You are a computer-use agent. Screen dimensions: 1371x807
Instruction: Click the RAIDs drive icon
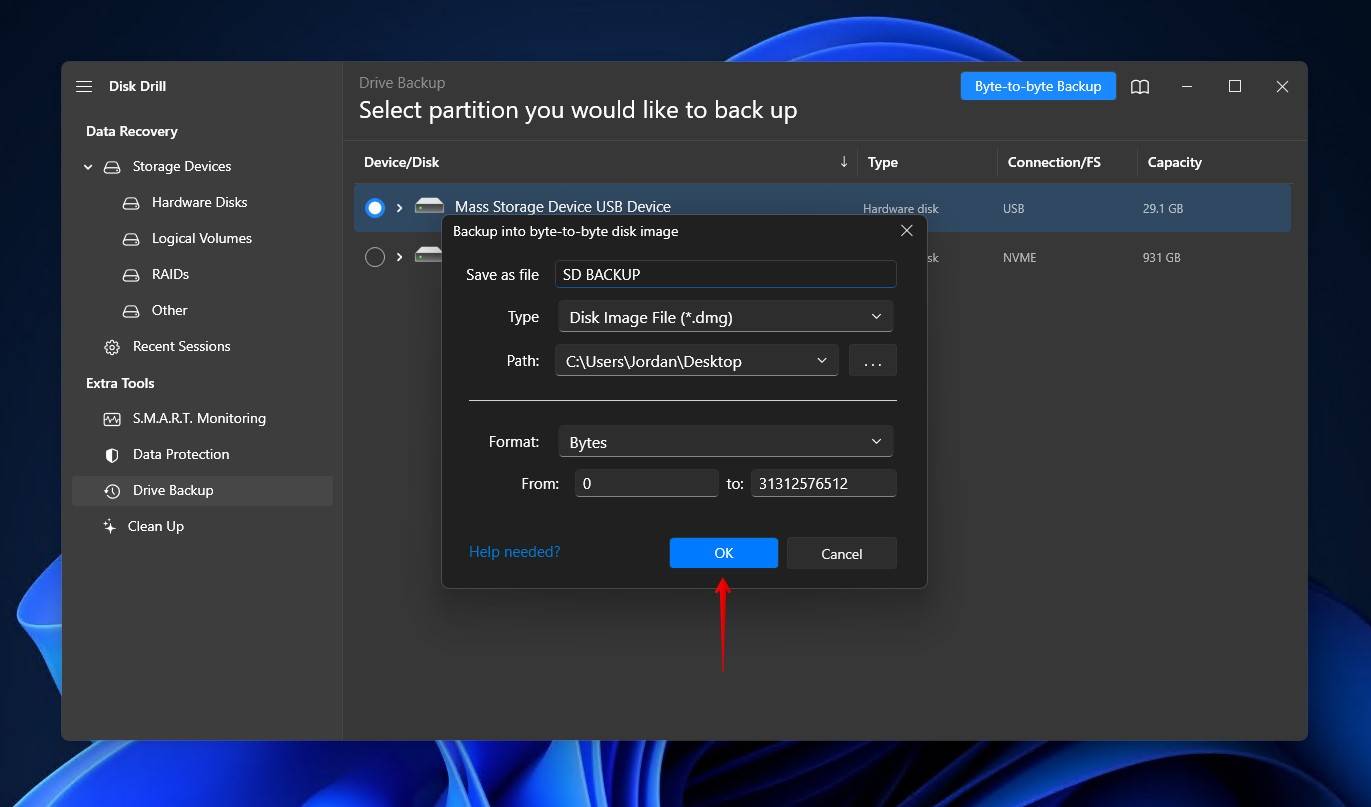pos(131,275)
